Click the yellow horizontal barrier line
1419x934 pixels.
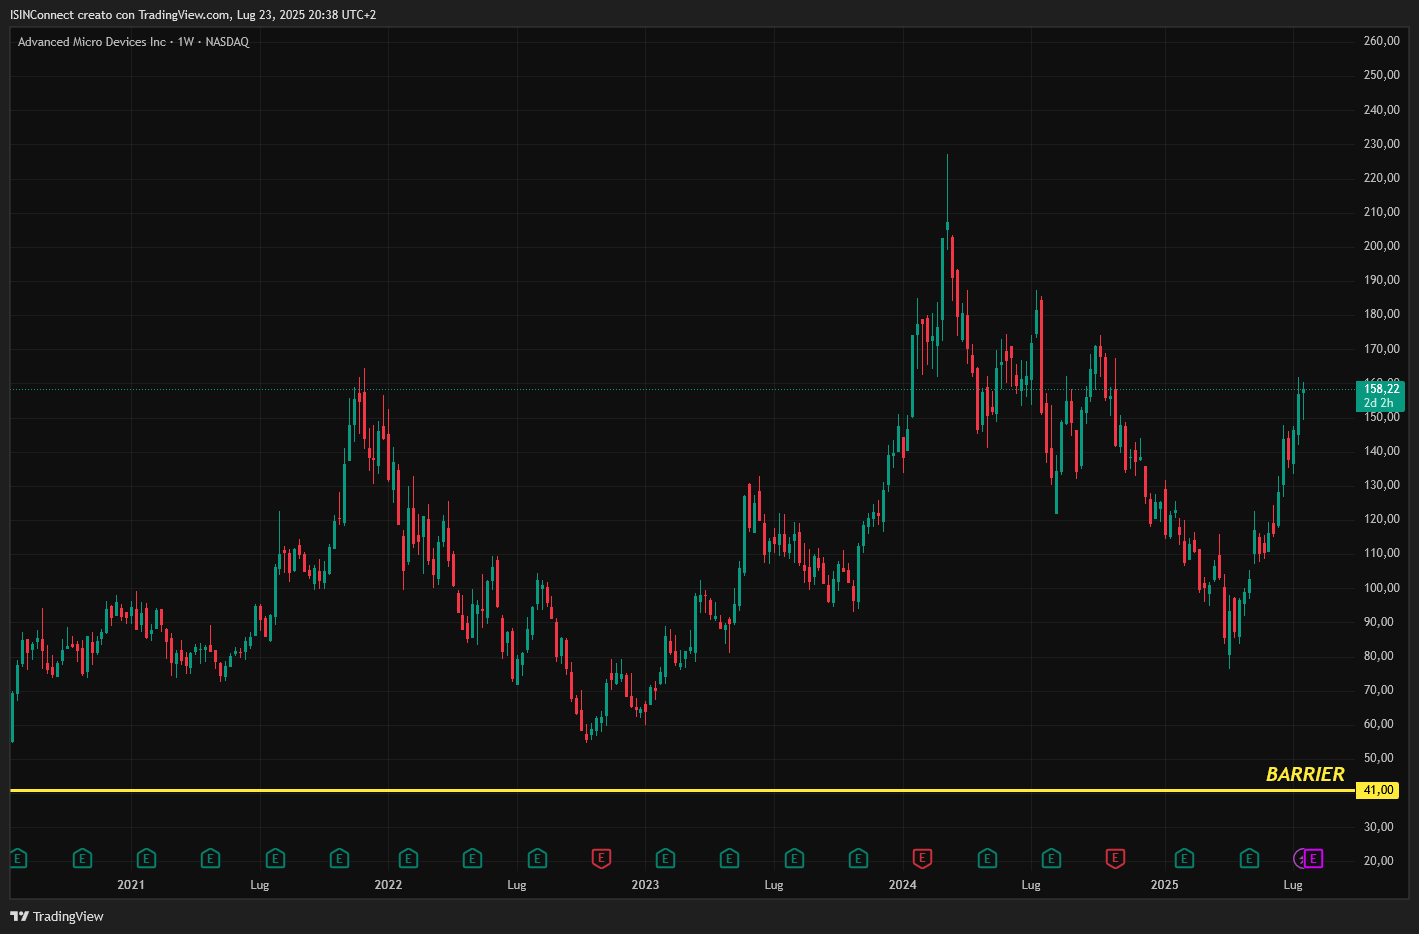tap(683, 790)
